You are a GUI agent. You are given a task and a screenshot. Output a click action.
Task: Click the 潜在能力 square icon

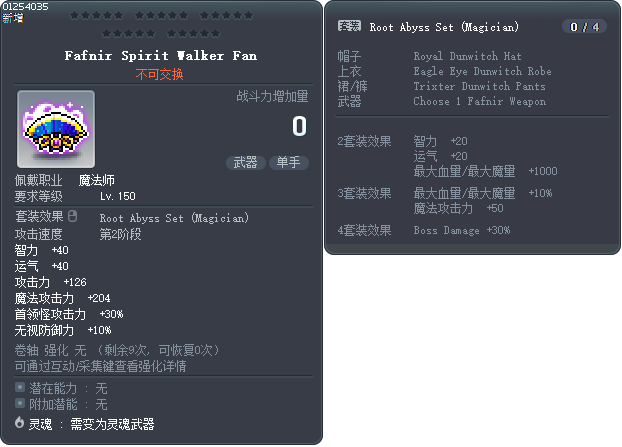pos(20,386)
